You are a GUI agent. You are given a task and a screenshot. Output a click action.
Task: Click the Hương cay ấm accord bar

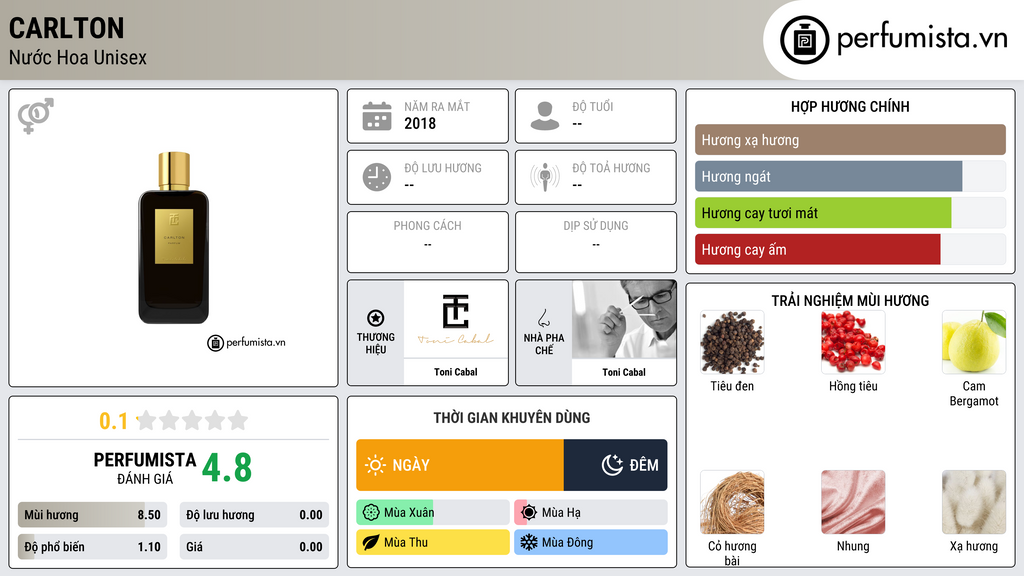pos(850,249)
